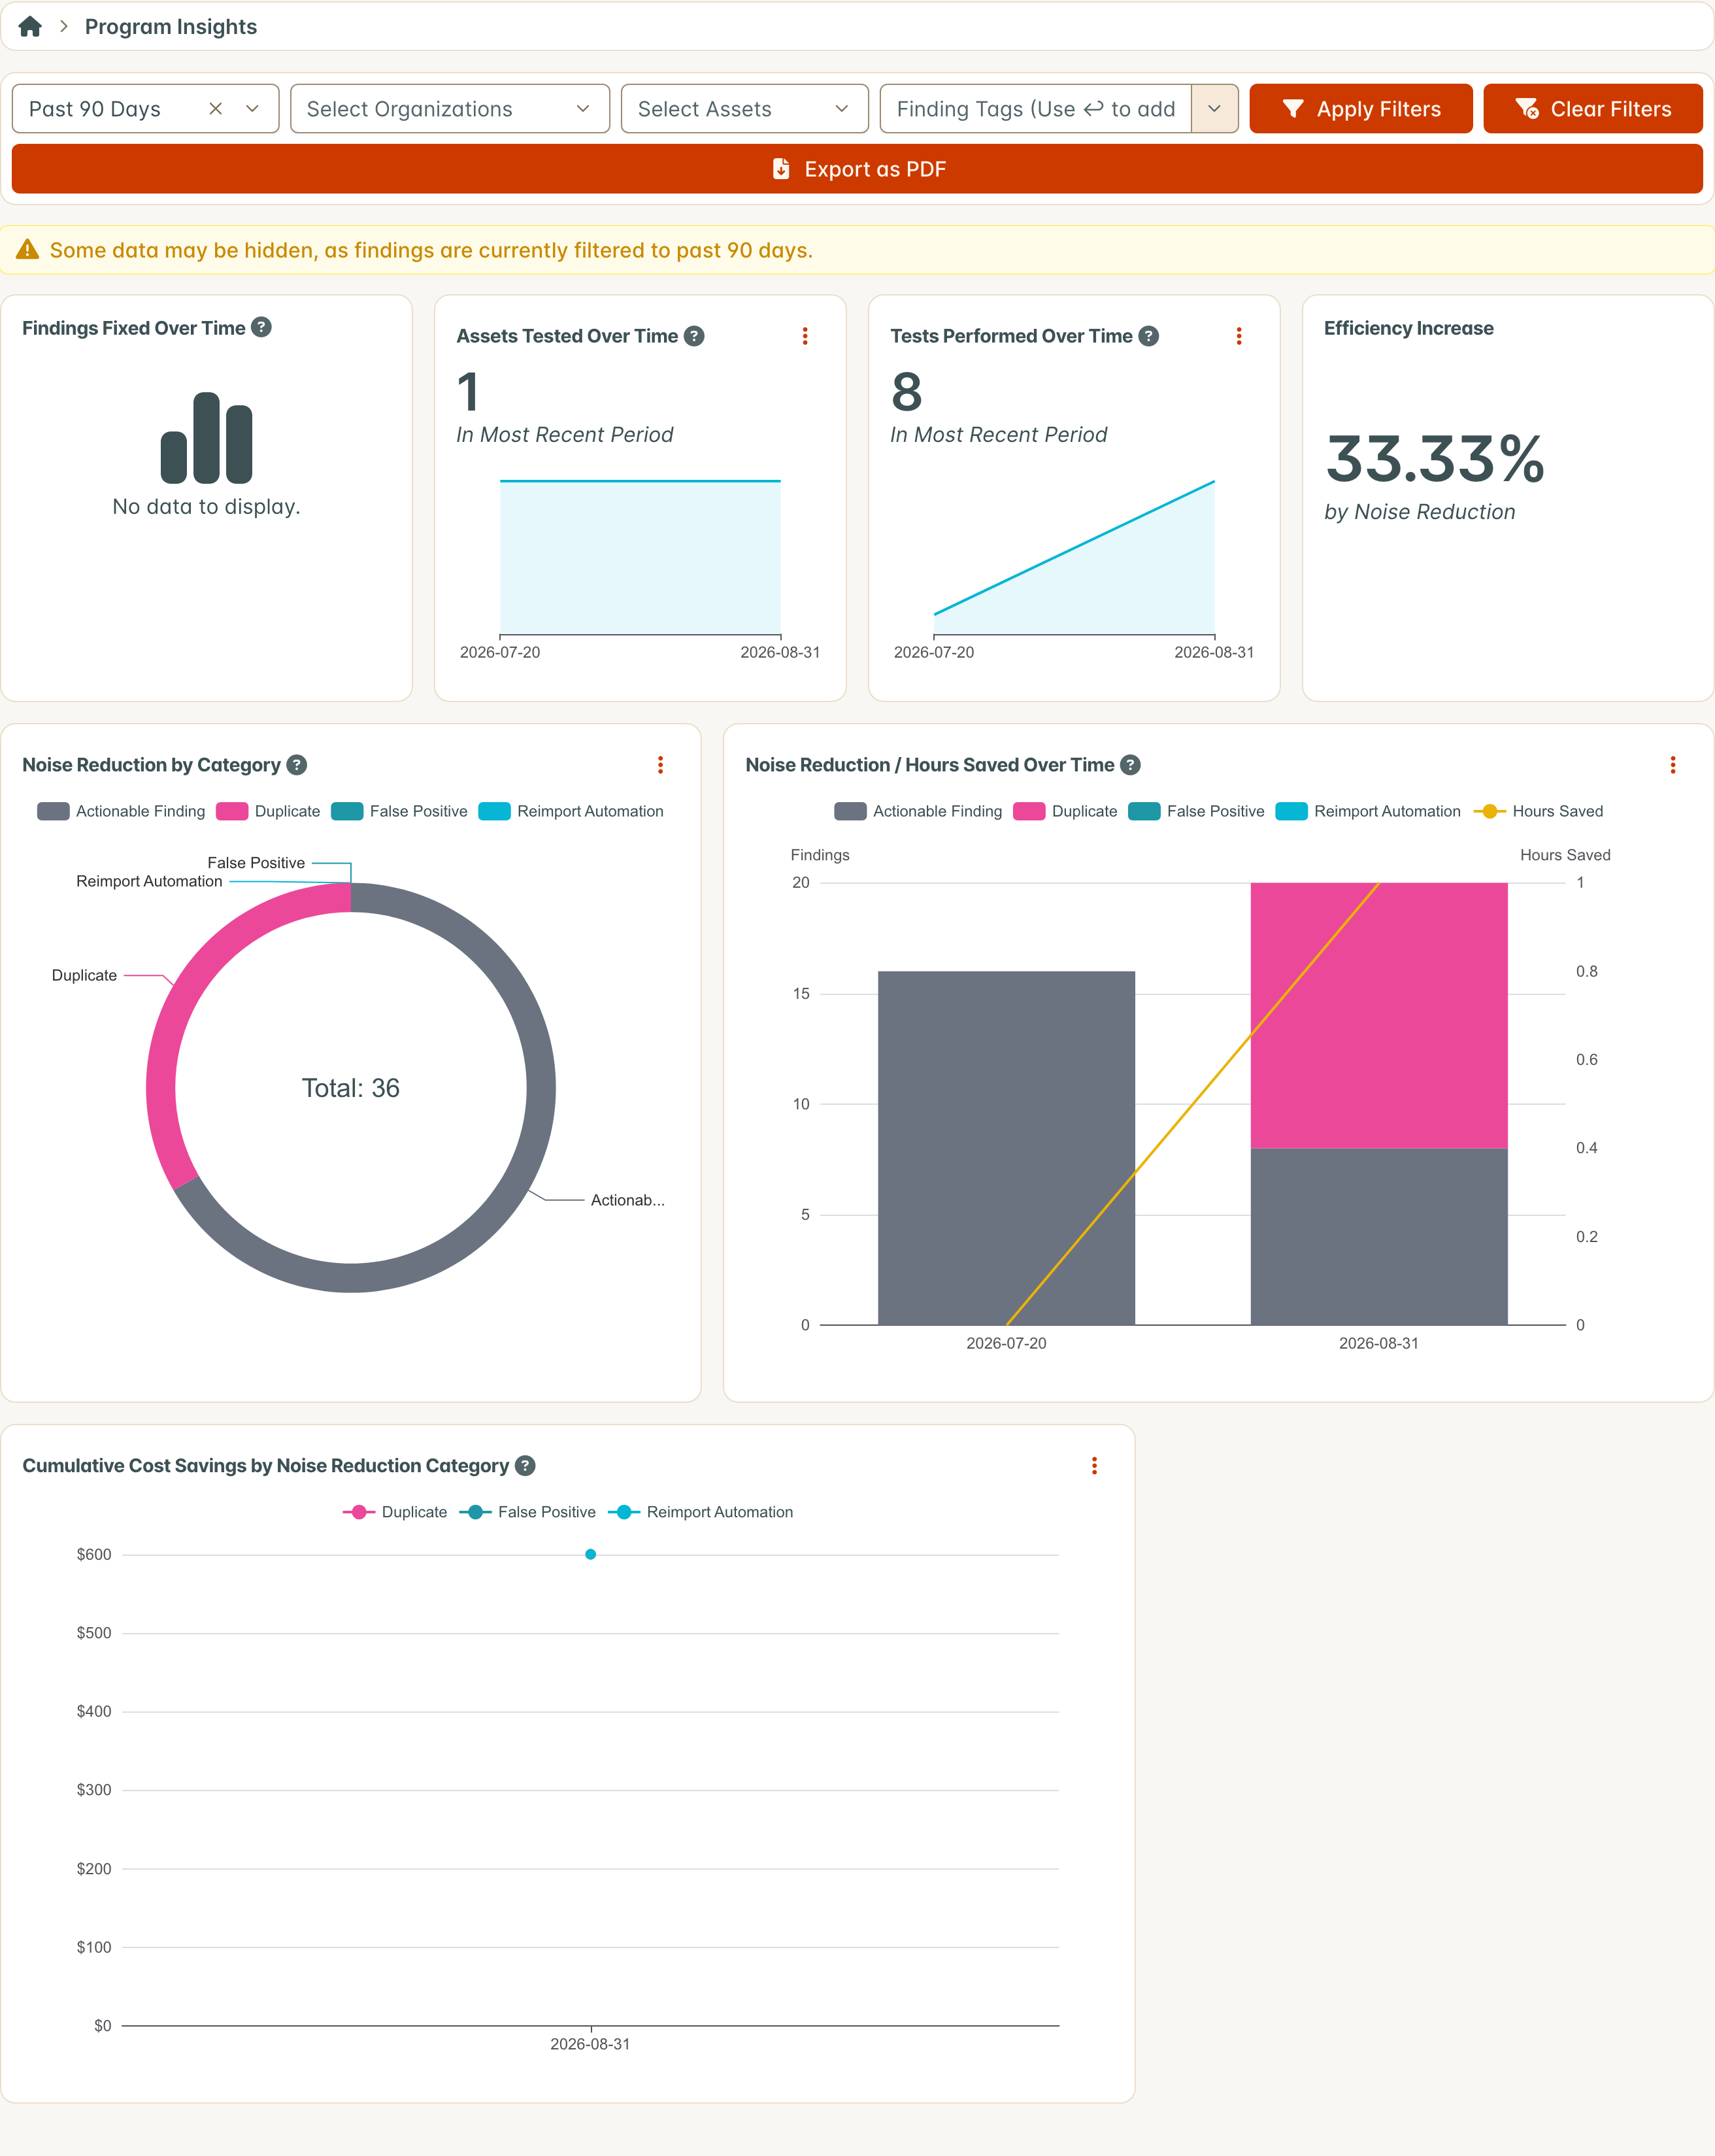The width and height of the screenshot is (1715, 2156).
Task: Toggle Actionable Finding in donut chart legend
Action: point(121,811)
